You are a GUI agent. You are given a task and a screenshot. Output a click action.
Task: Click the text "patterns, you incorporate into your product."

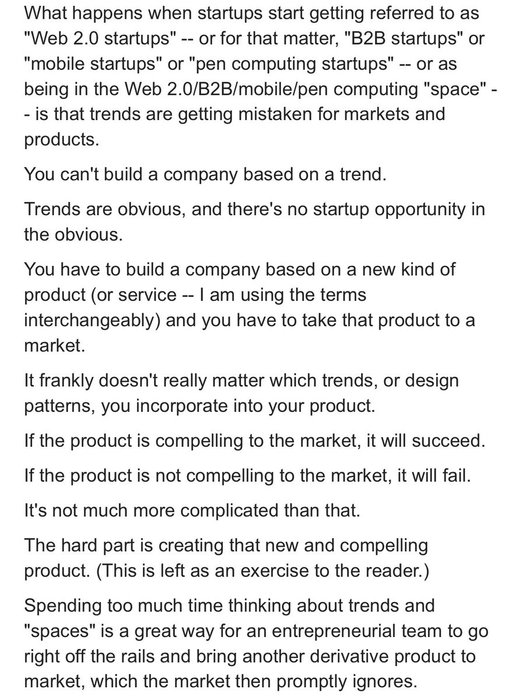tap(199, 406)
